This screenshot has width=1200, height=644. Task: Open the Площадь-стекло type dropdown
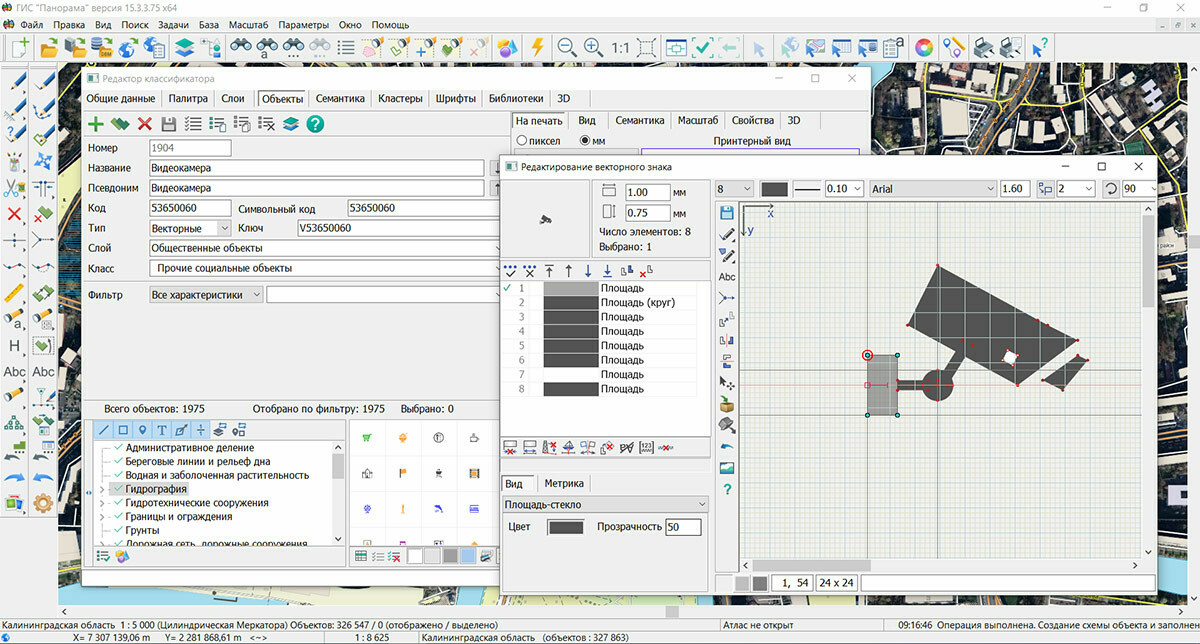605,505
